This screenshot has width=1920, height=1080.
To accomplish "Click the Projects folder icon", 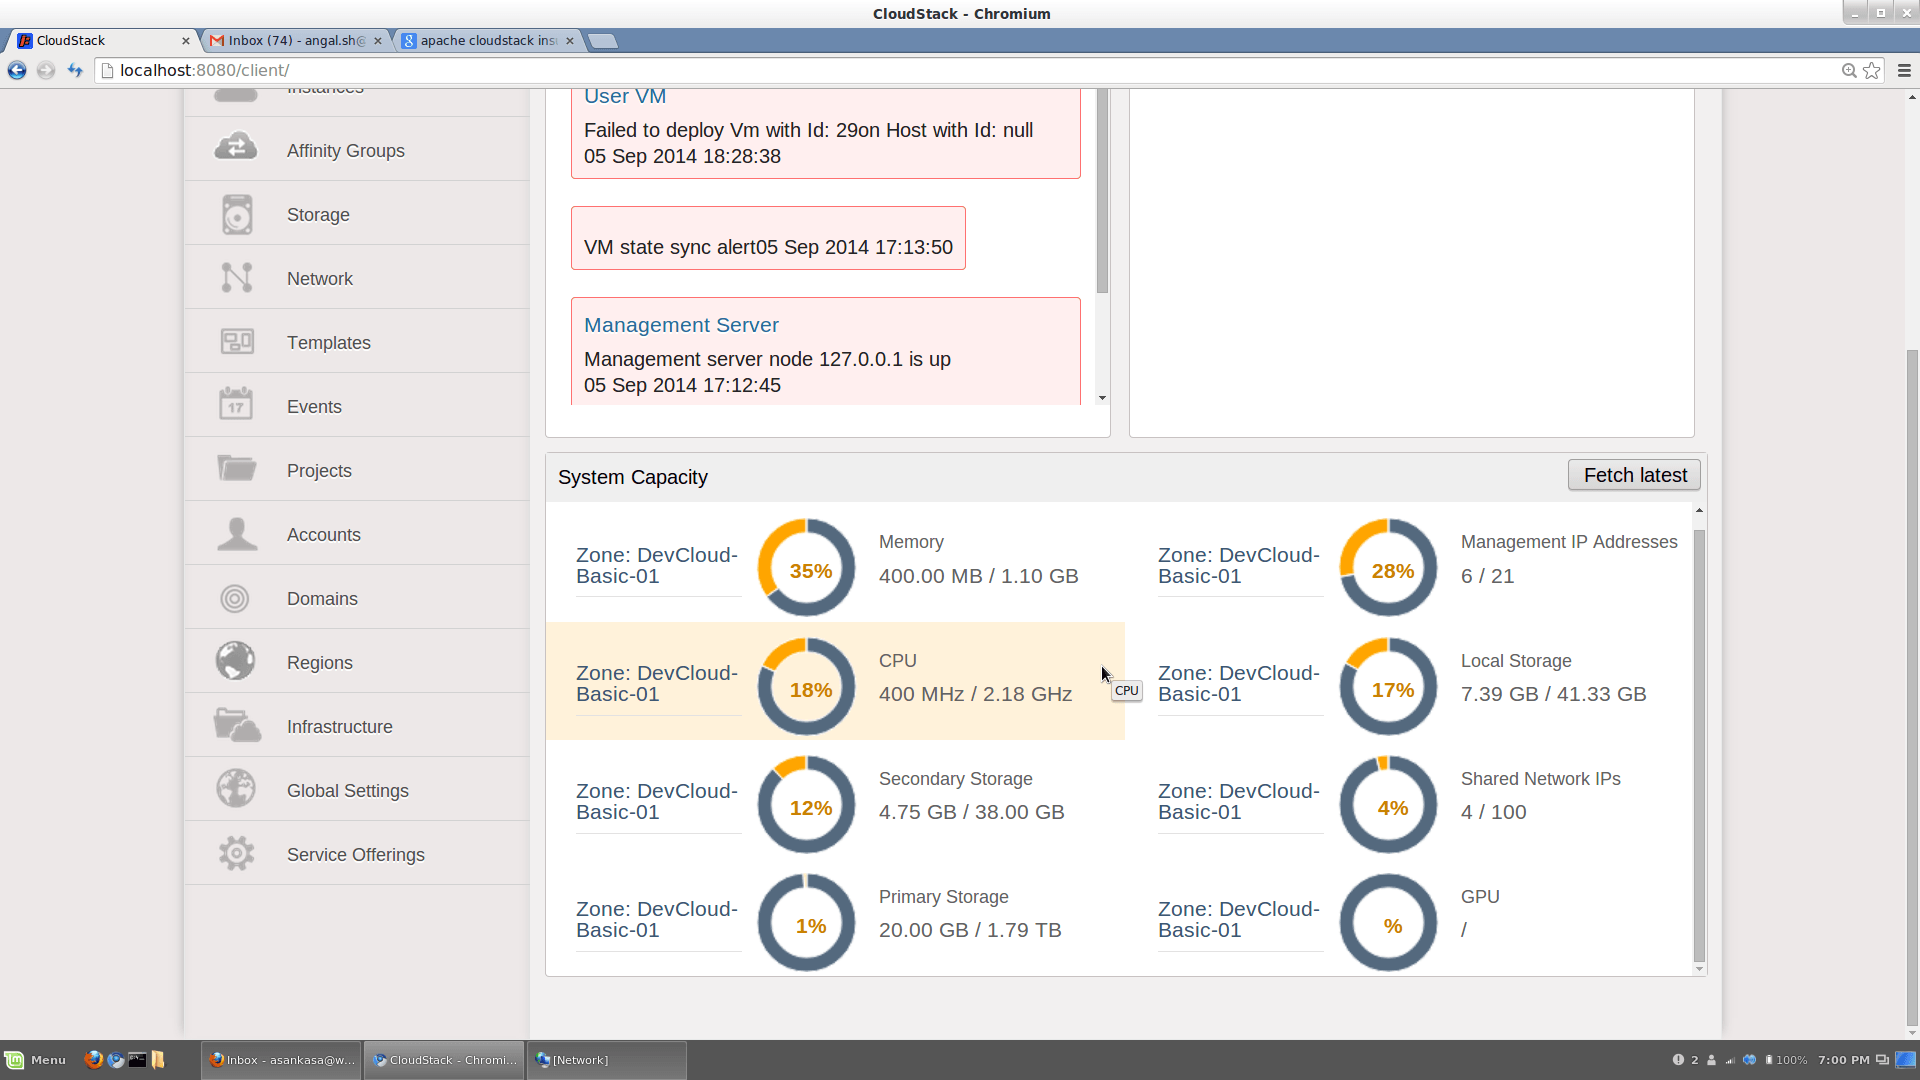I will [x=237, y=468].
